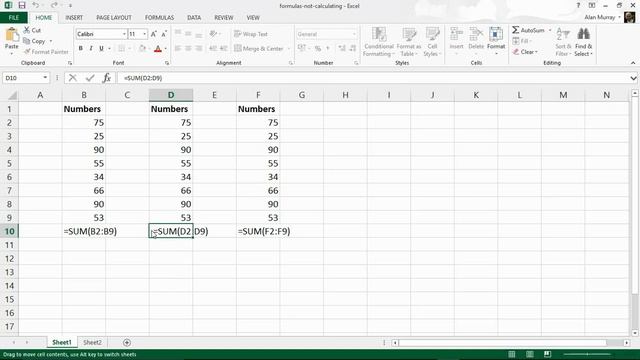Open Alan Murray account menu
Image resolution: width=640 pixels, height=360 pixels.
[x=602, y=18]
